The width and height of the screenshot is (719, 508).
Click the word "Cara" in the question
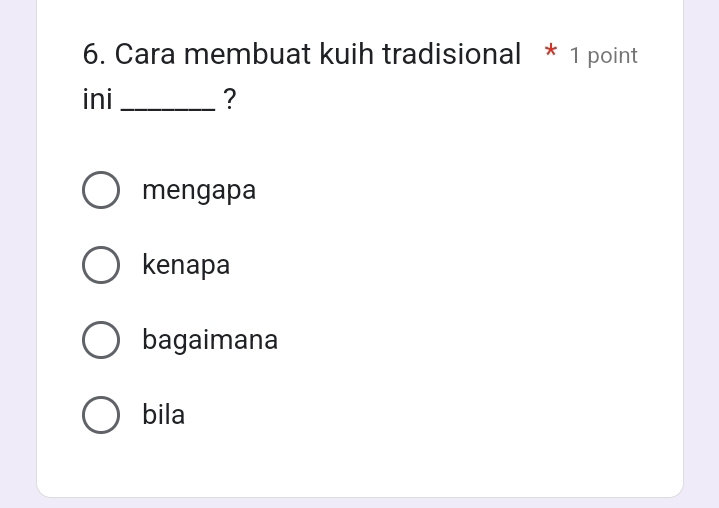146,54
